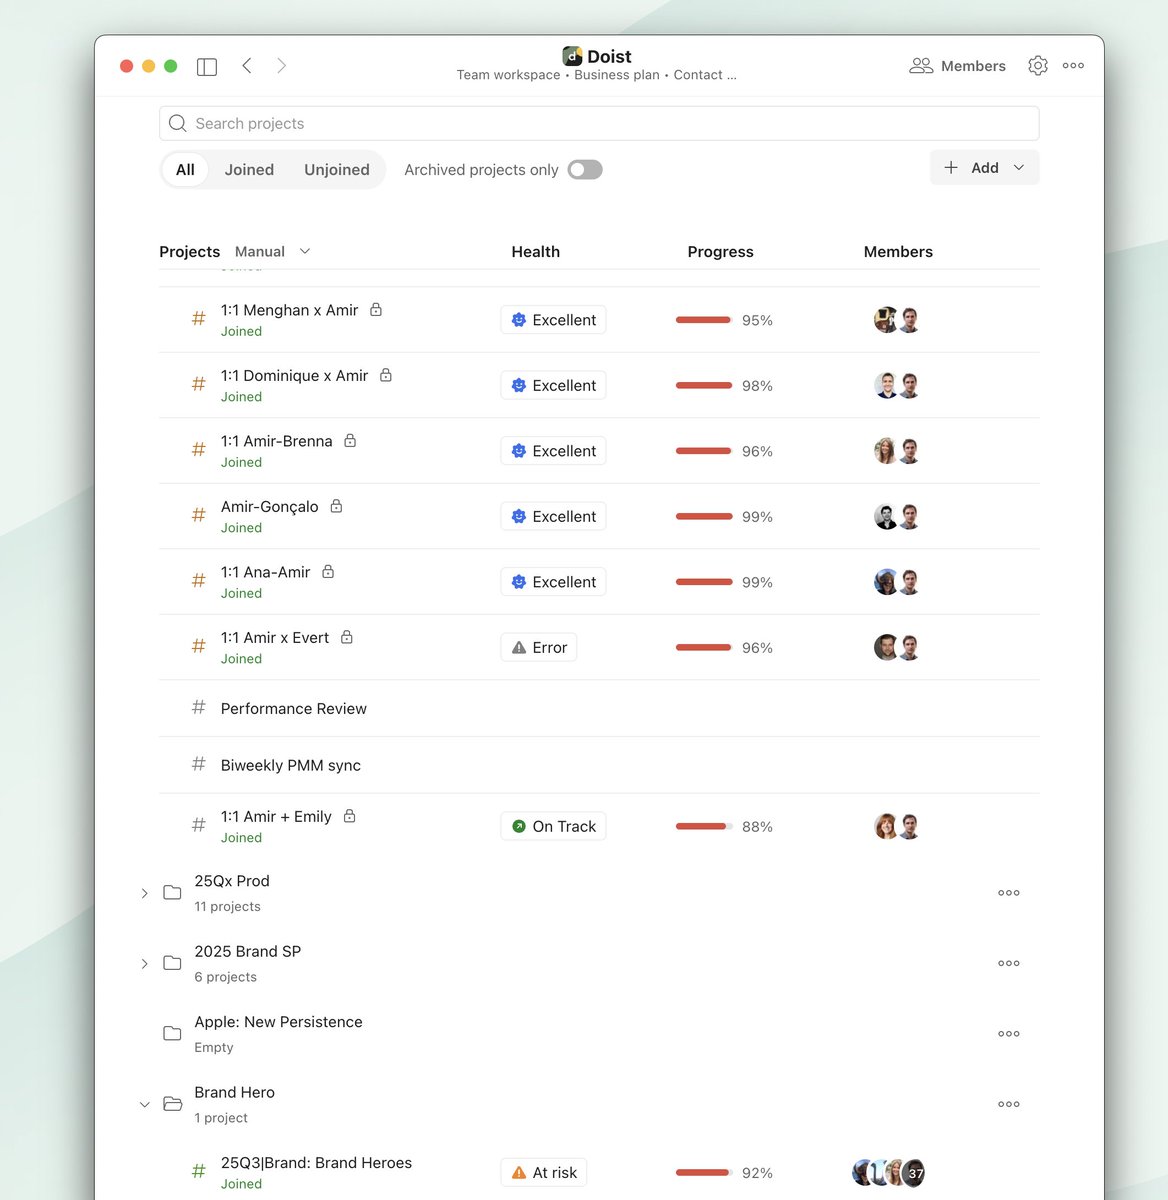Change Manual sort order dropdown
The width and height of the screenshot is (1168, 1200).
(272, 252)
